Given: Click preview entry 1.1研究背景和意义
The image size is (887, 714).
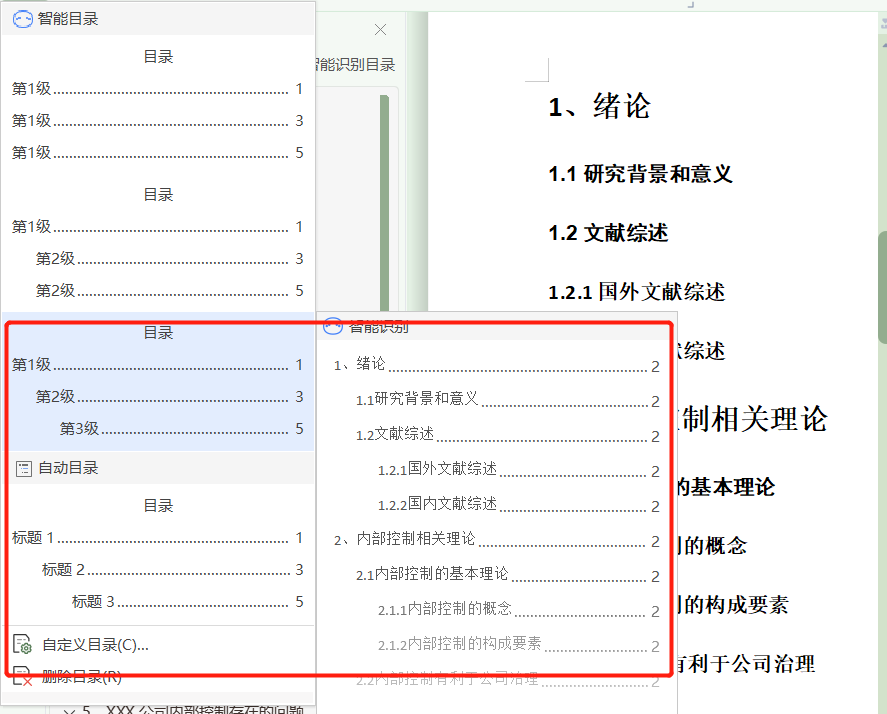Looking at the screenshot, I should (x=507, y=400).
